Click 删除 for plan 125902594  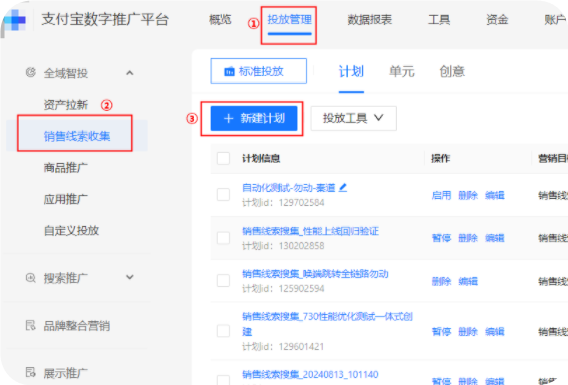coord(441,281)
